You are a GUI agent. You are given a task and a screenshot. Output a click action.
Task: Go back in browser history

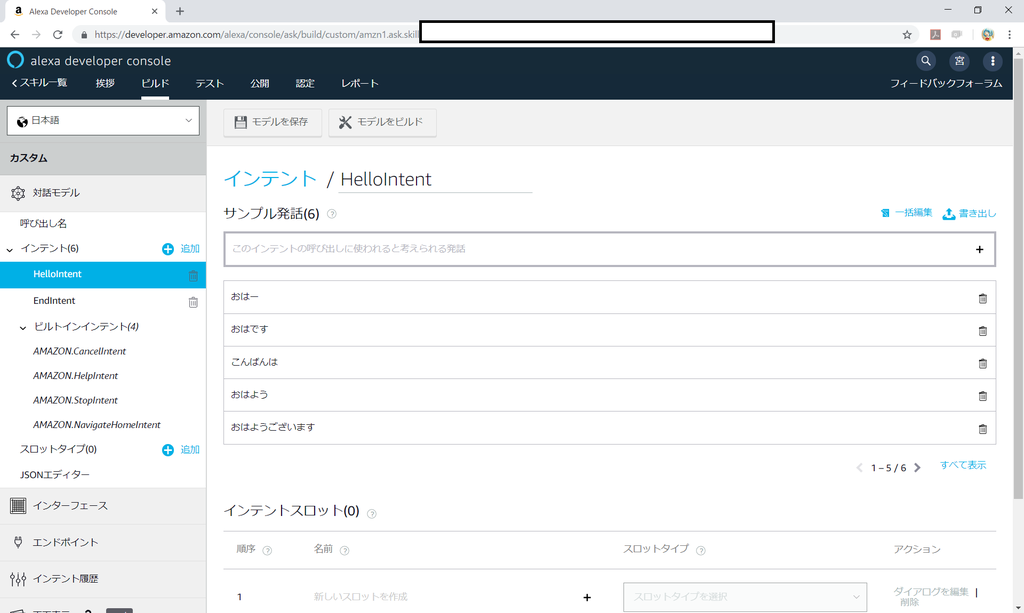click(14, 35)
